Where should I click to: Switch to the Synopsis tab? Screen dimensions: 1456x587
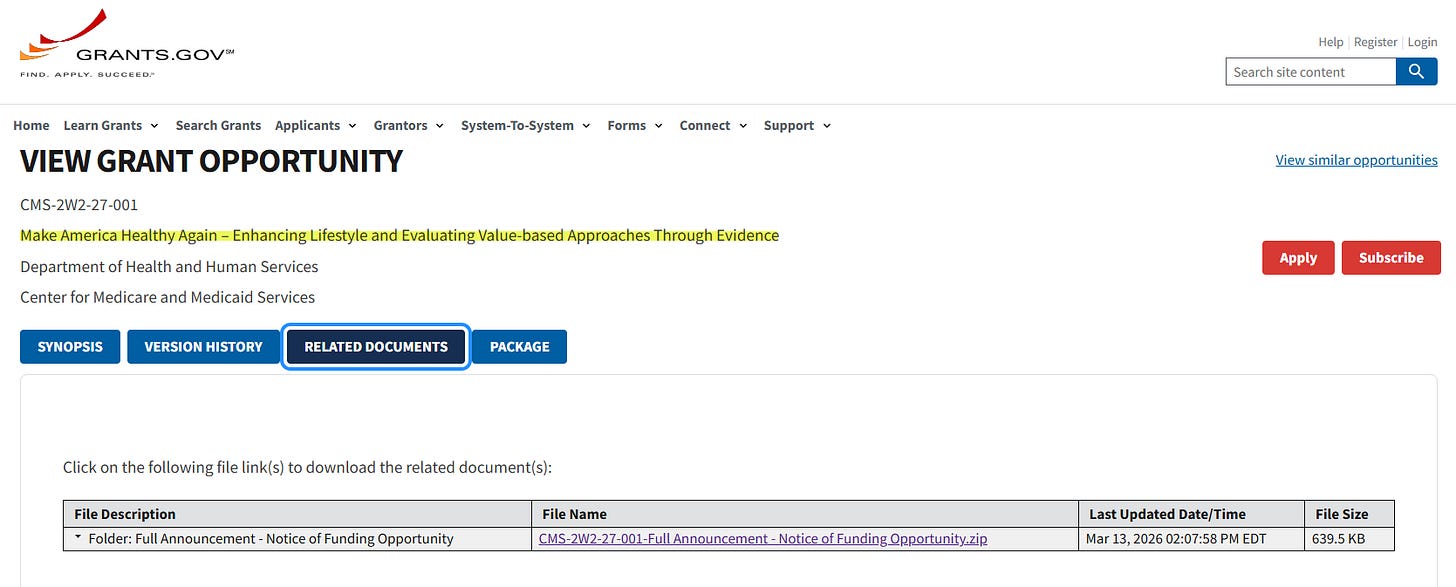pyautogui.click(x=70, y=346)
